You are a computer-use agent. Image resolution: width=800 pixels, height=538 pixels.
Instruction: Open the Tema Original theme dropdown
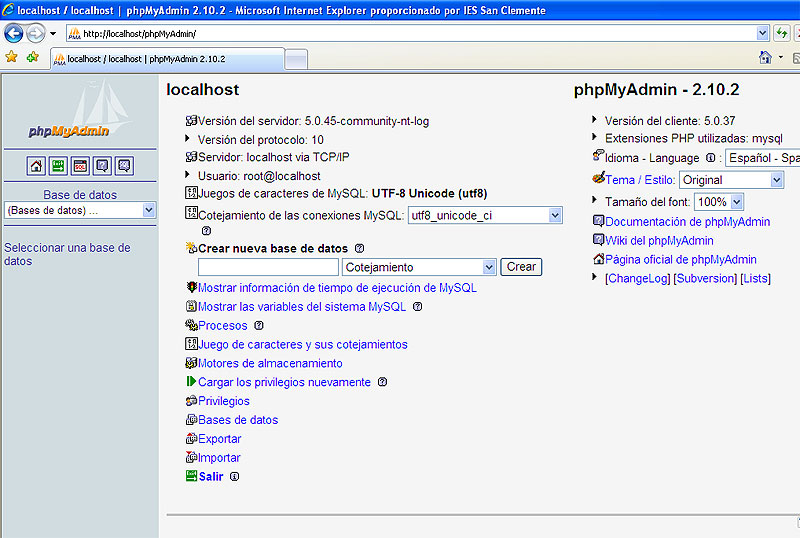[731, 180]
